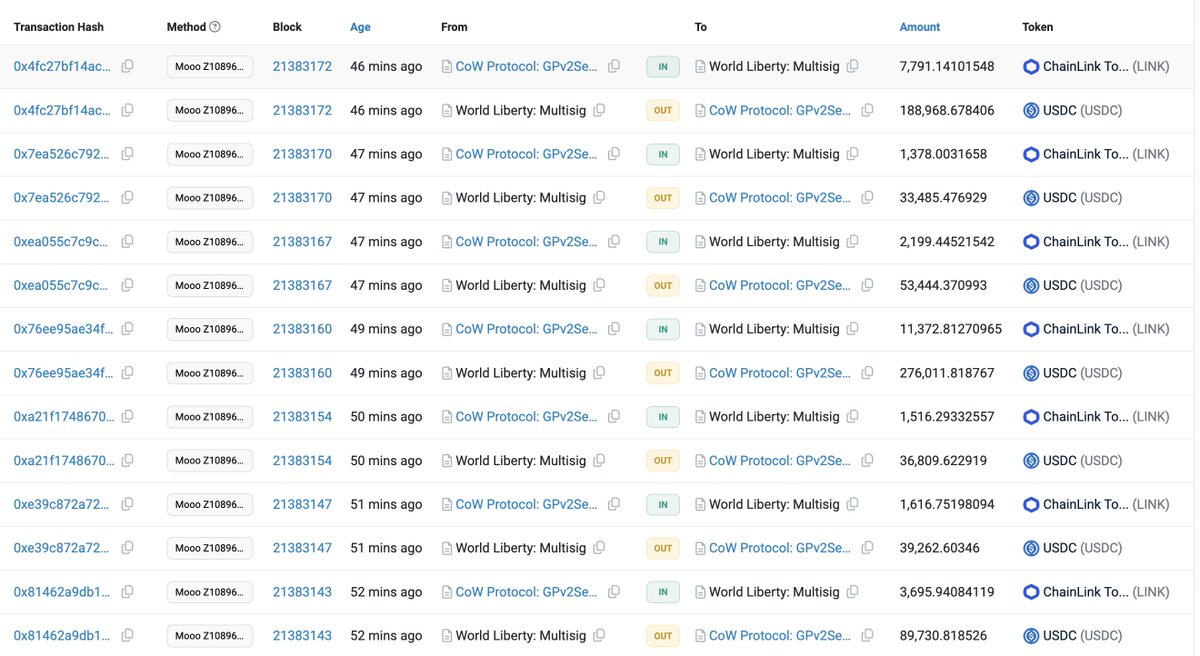Screen dimensions: 1200x656
Task: Copy the From address in the 2,199.44521542 row
Action: pyautogui.click(x=614, y=242)
